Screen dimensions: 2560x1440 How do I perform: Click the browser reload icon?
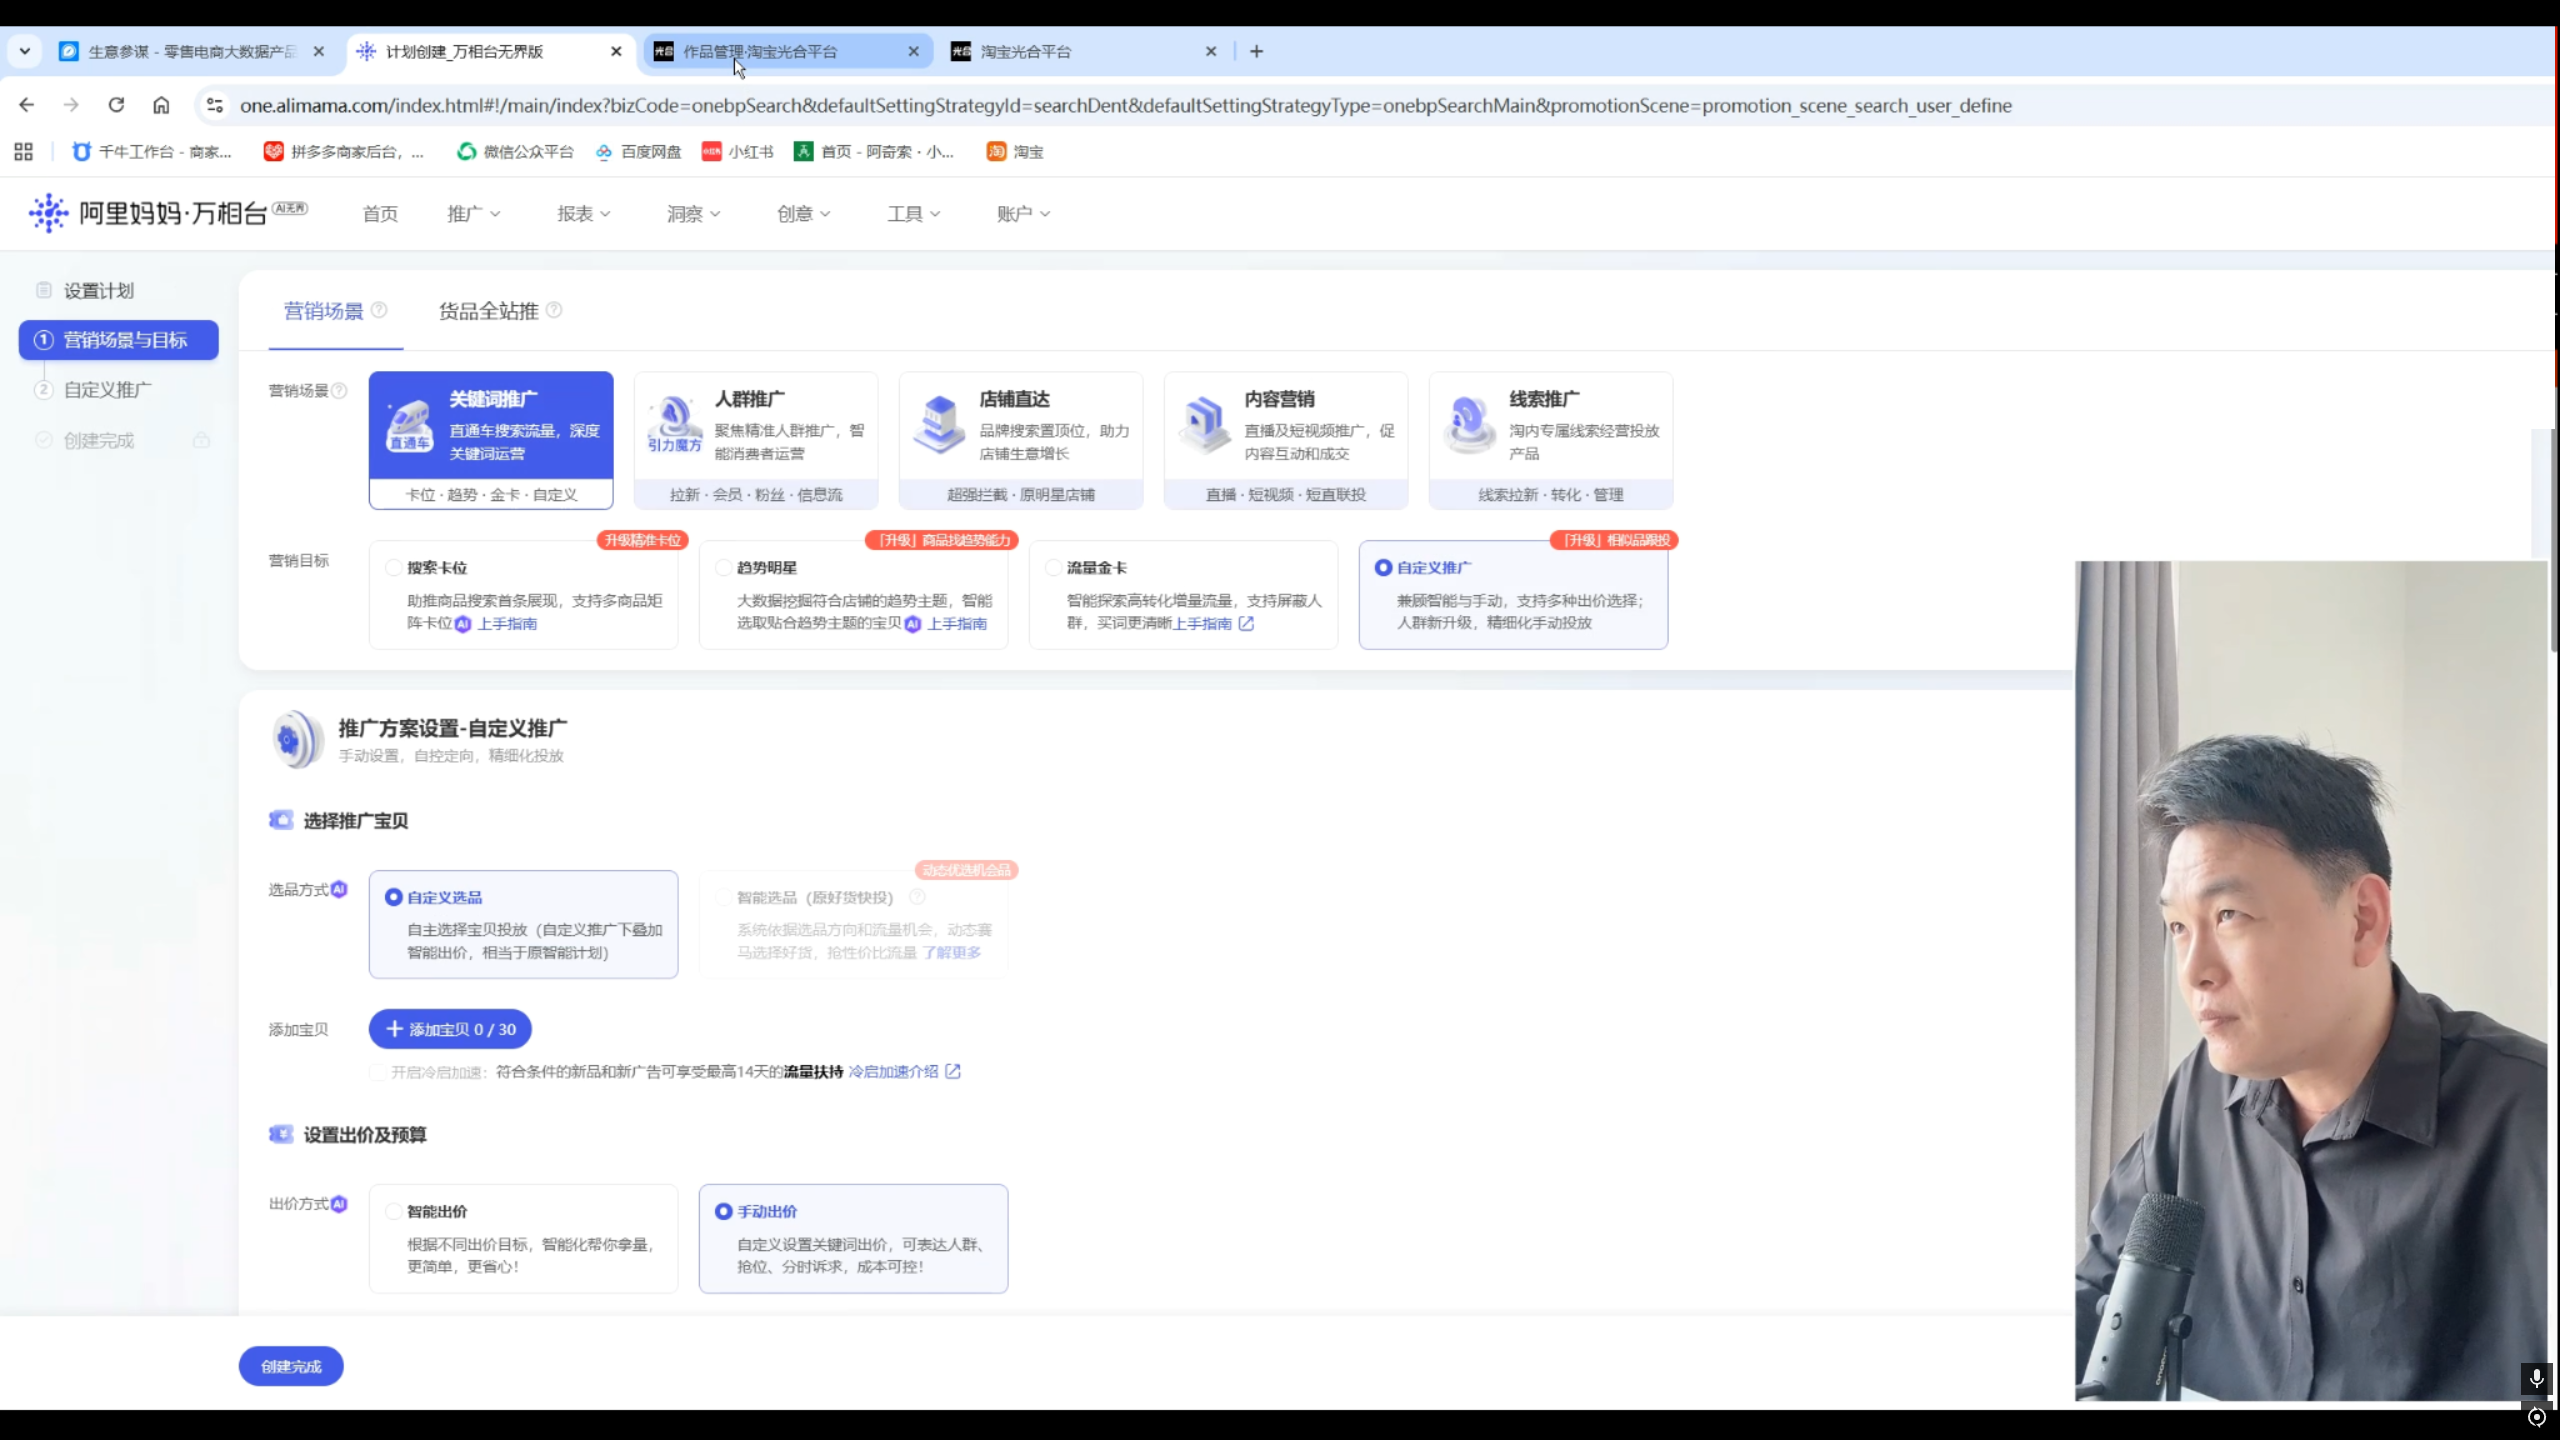[116, 105]
